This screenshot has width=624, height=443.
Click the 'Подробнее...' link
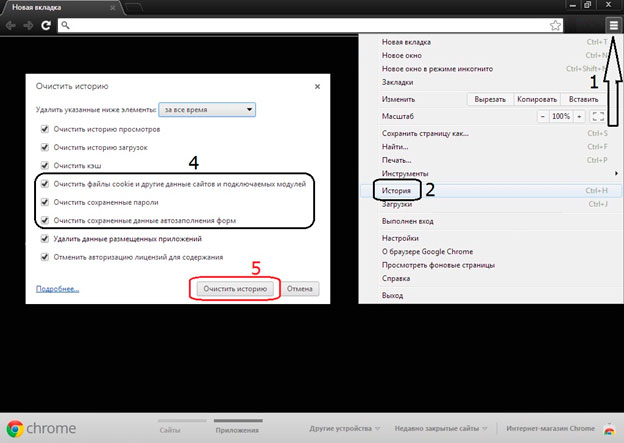[57, 288]
